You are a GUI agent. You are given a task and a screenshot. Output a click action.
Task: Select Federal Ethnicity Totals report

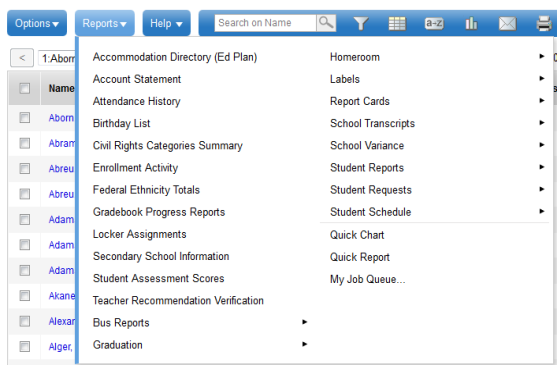coord(146,190)
